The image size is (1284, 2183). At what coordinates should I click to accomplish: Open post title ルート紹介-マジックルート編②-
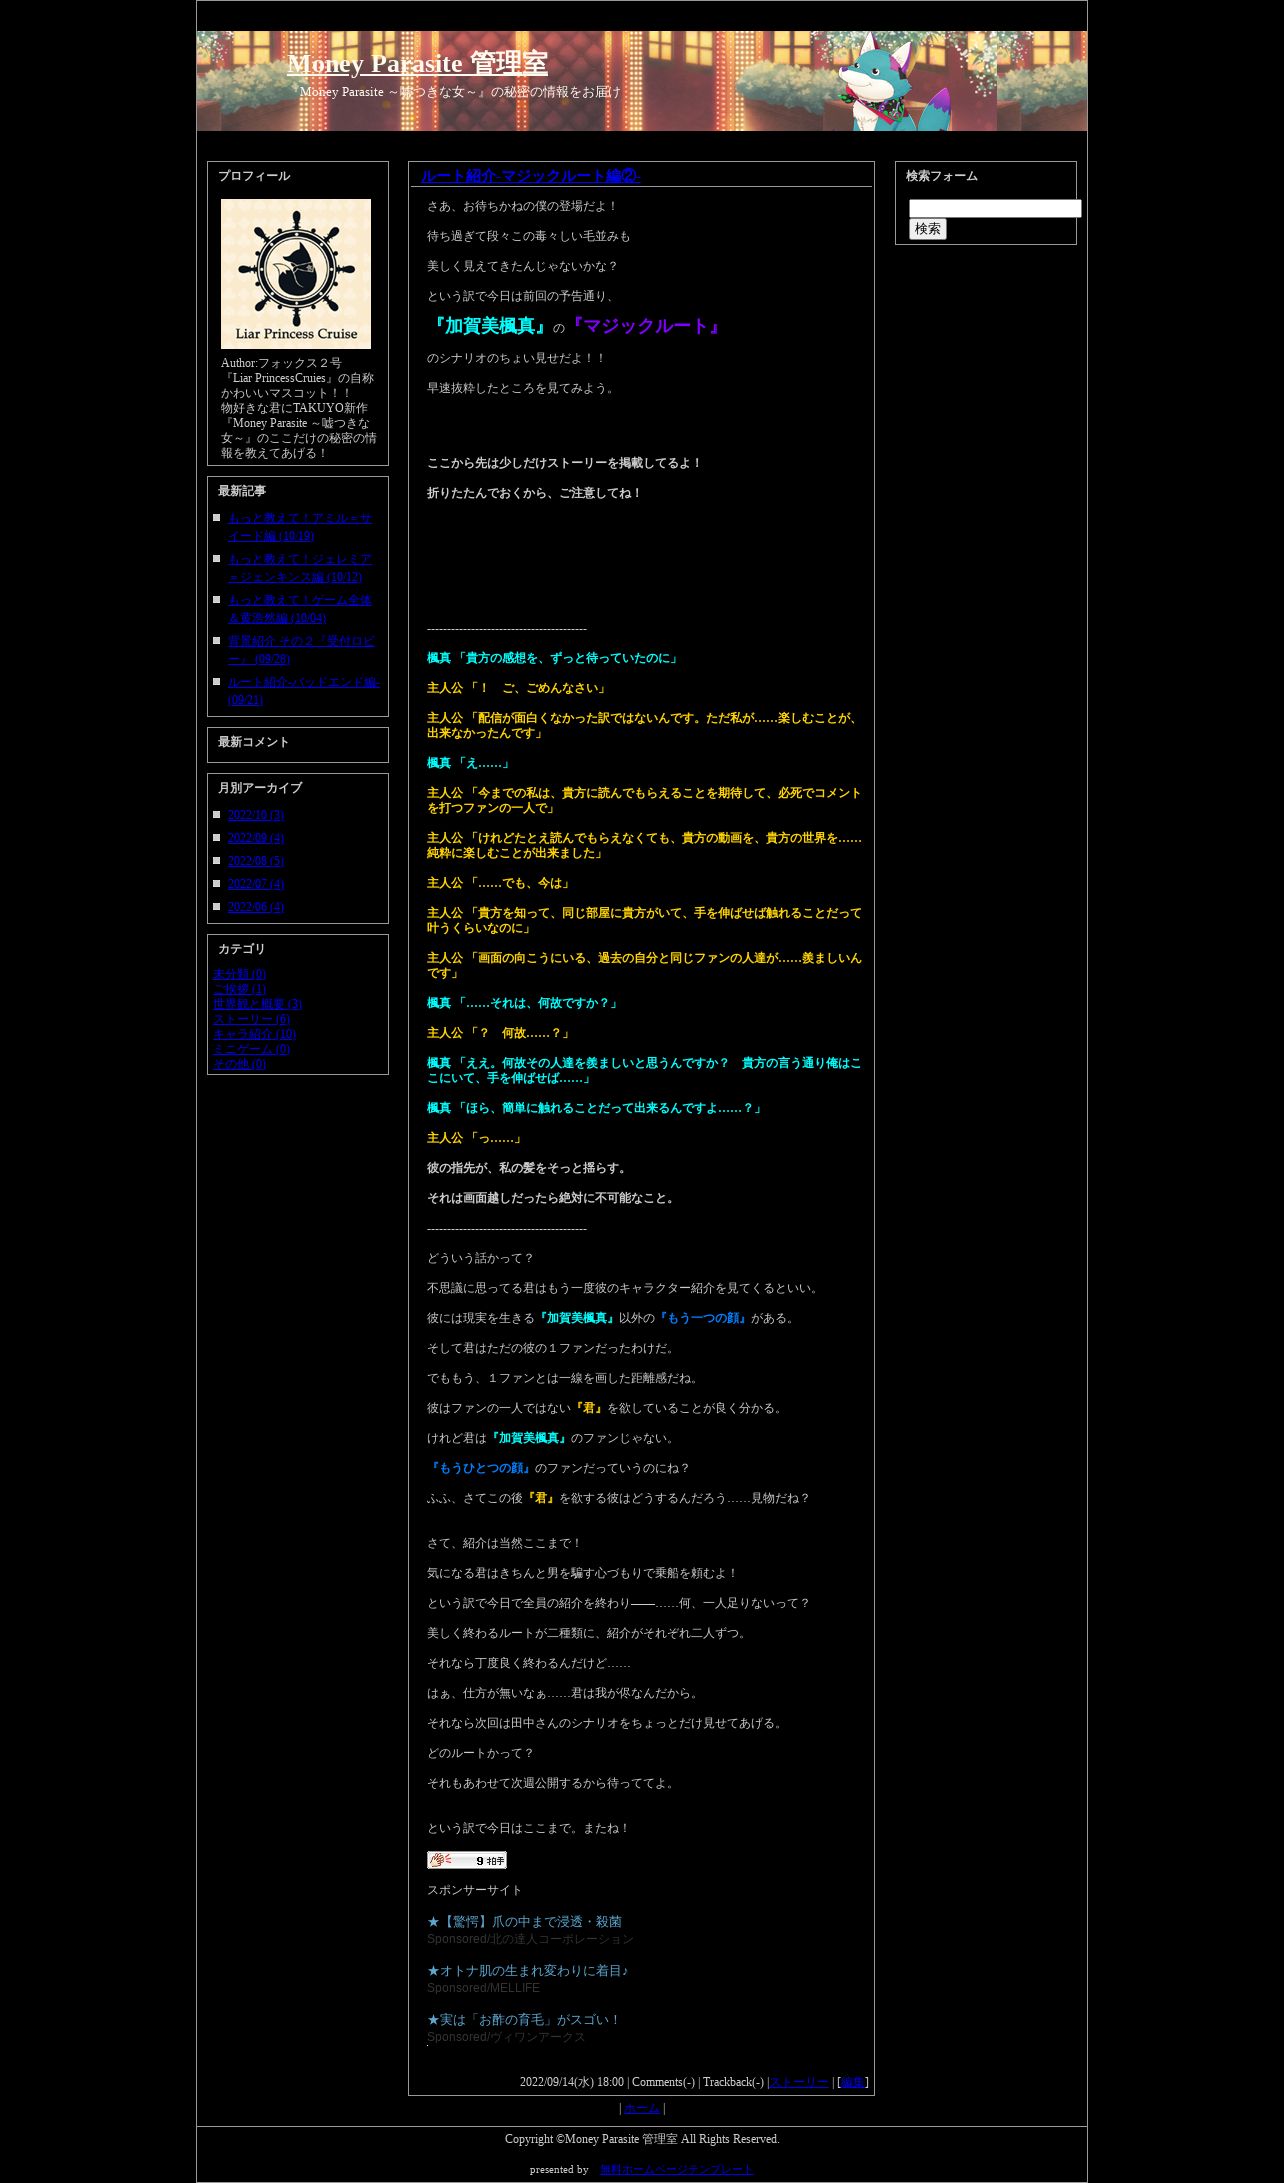[530, 176]
